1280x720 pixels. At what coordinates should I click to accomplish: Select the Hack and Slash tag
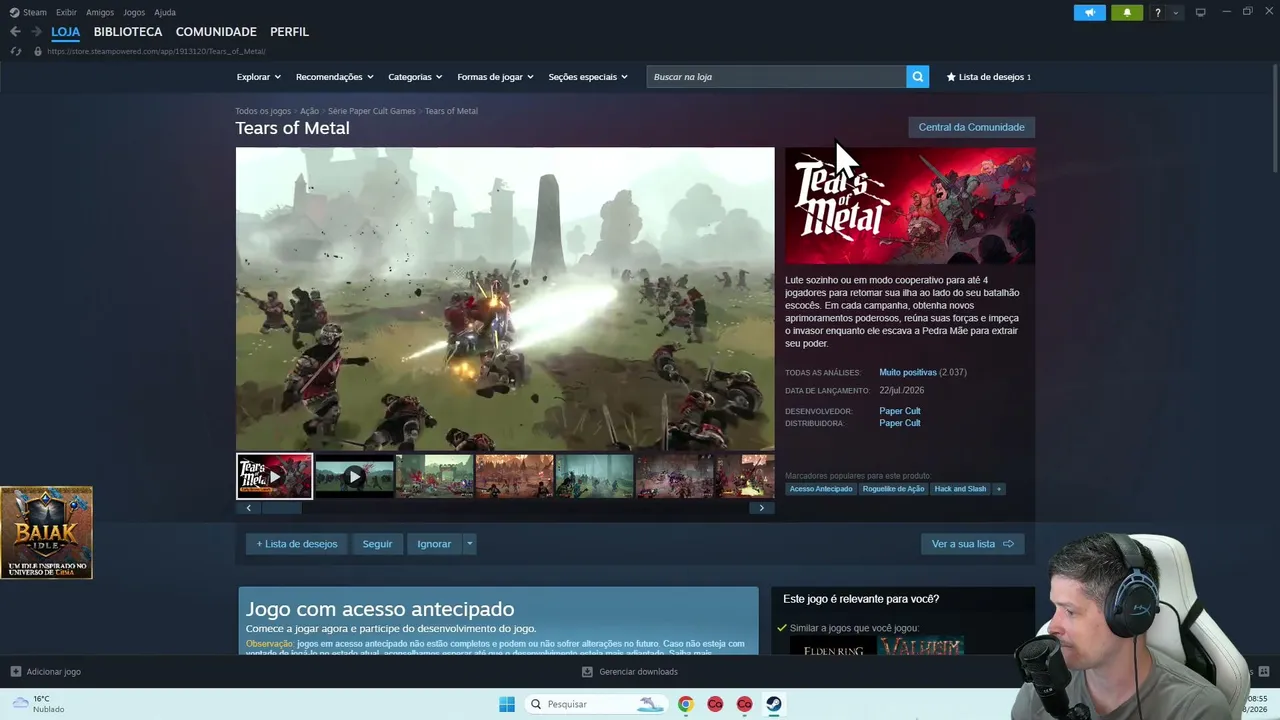pos(960,489)
